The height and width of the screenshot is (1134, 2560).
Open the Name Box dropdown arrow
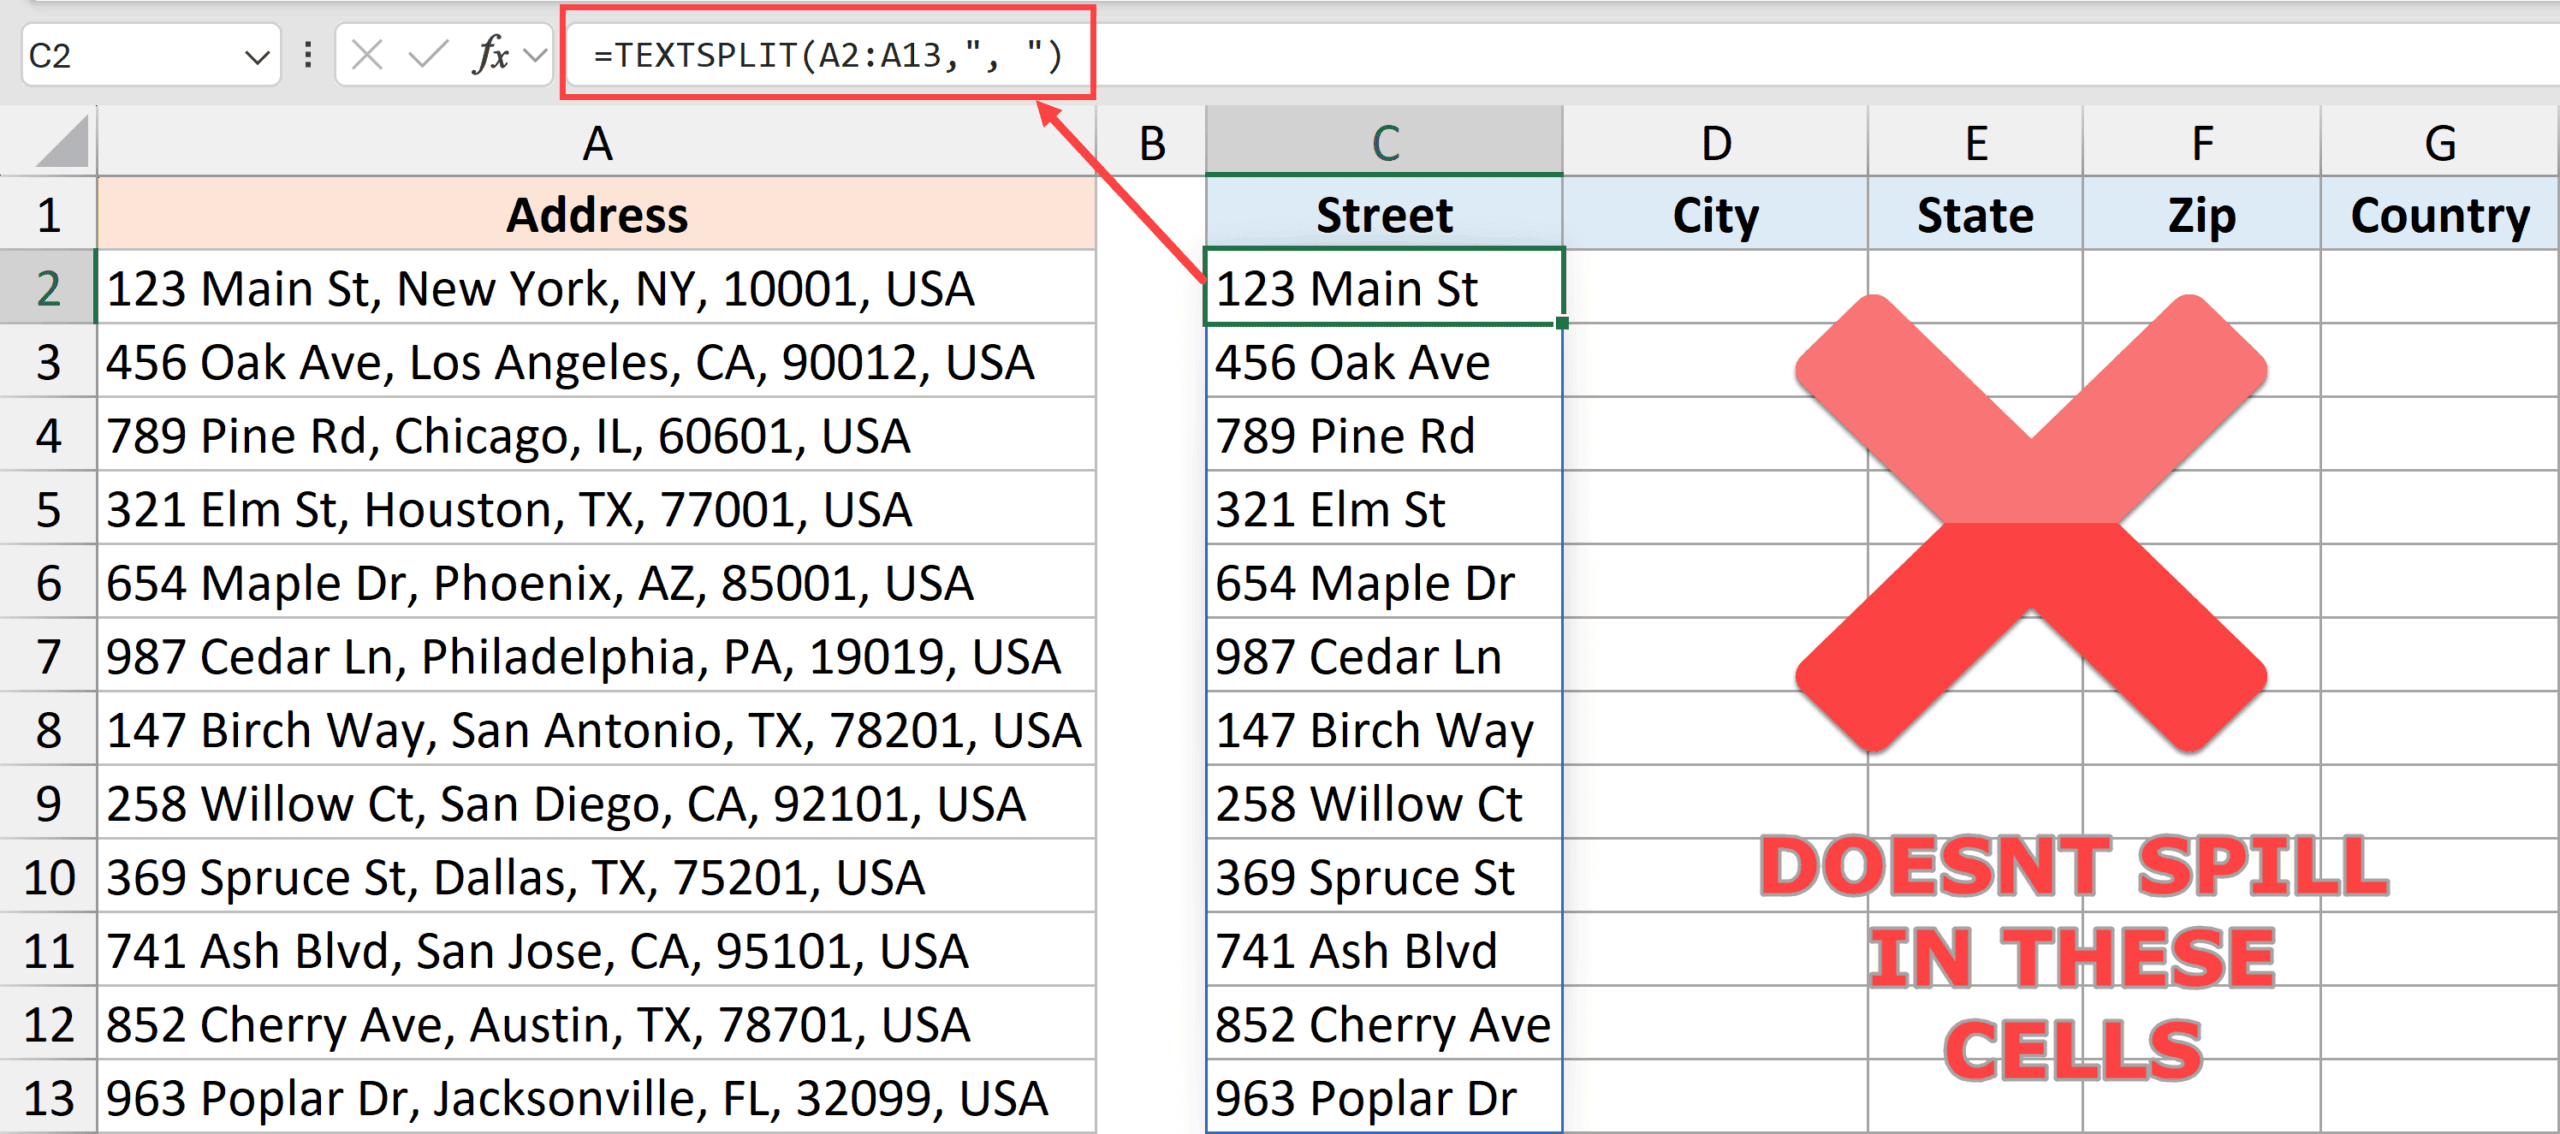click(x=257, y=56)
